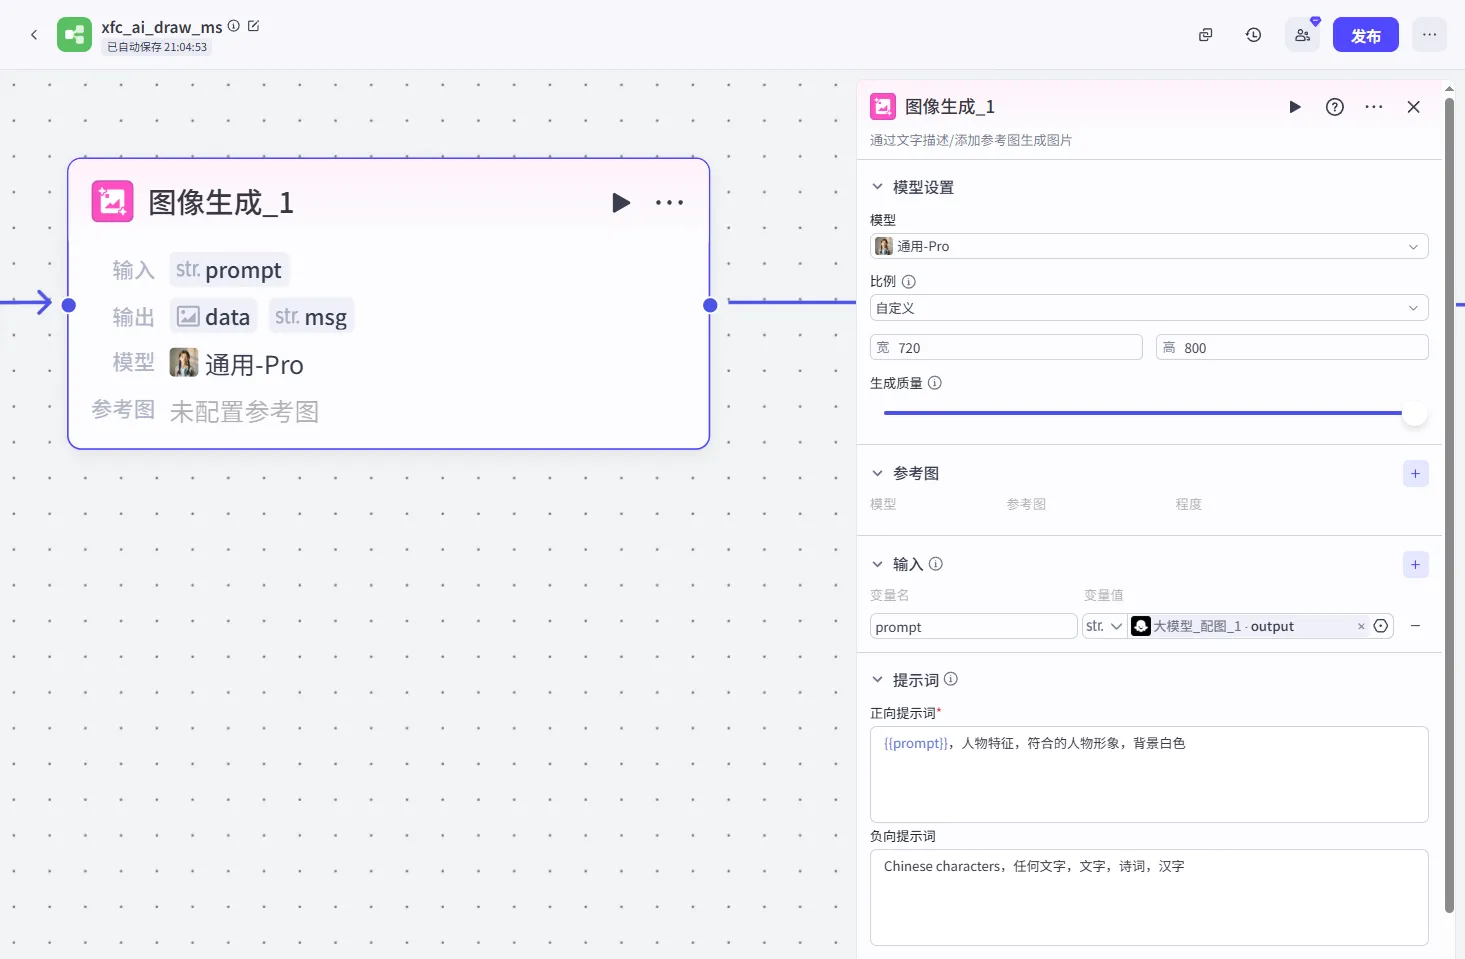The width and height of the screenshot is (1465, 959).
Task: Edit the workflow name xfc_ai_draw_ms
Action: point(254,26)
